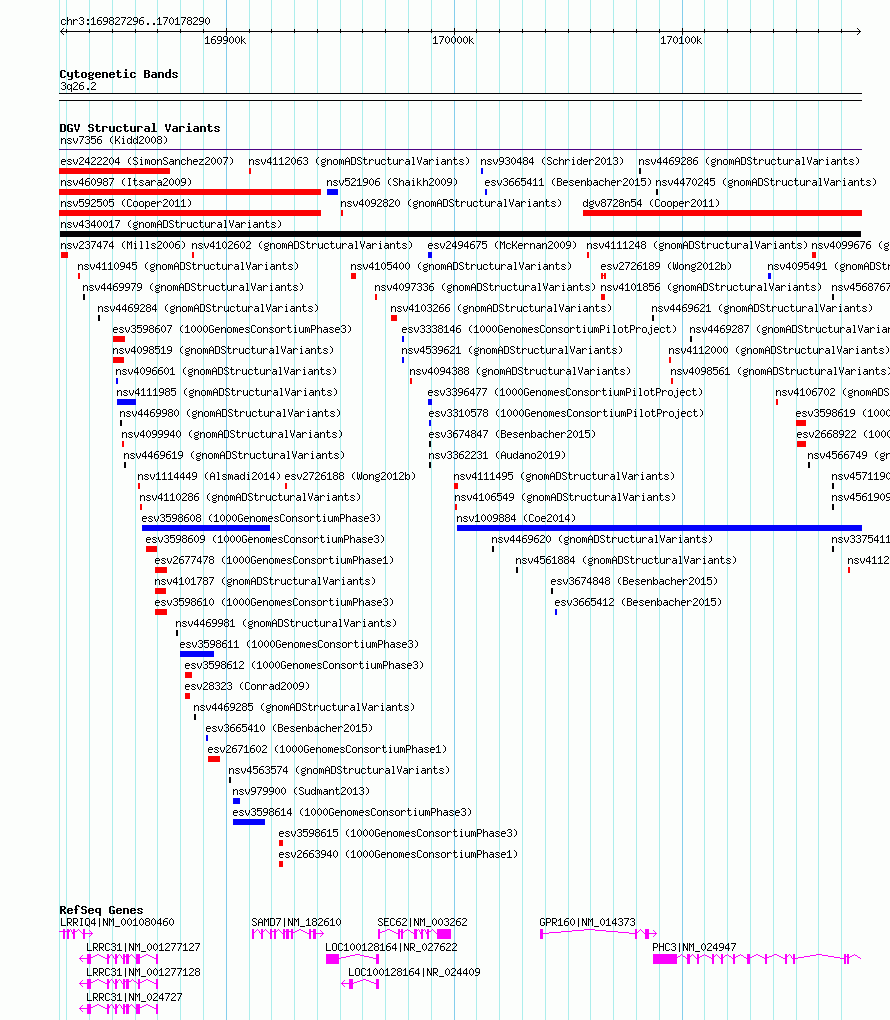Click the blue bar under esv3598611
Viewport: 890px width, 1020px height.
point(196,654)
